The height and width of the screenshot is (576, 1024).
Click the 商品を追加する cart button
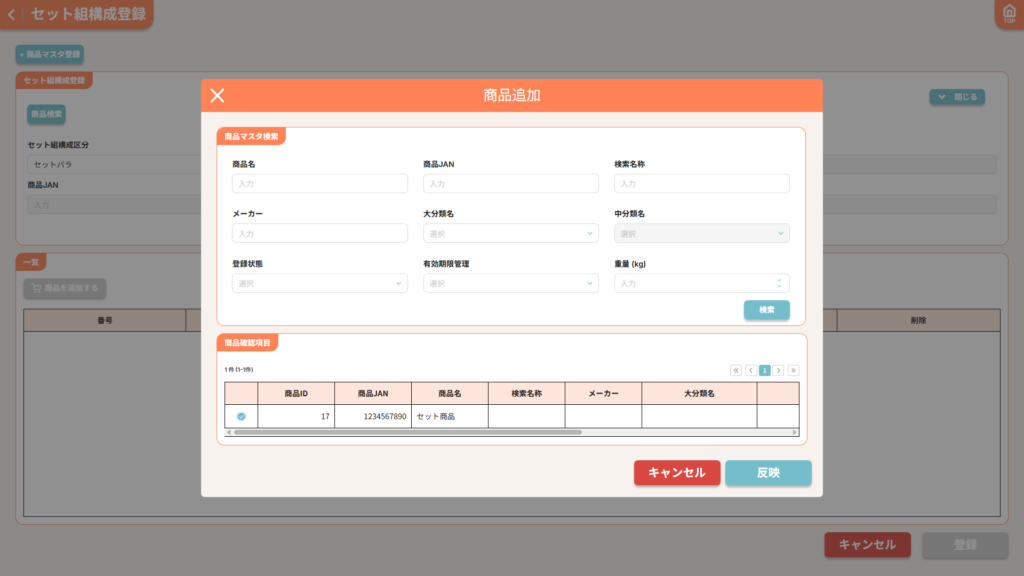click(x=65, y=288)
